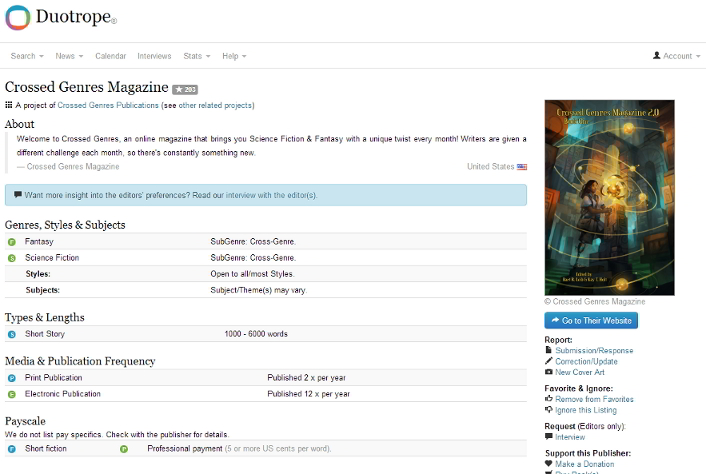Screen dimensions: 706x474
Task: Click the Go to Their Website button
Action: [x=591, y=321]
